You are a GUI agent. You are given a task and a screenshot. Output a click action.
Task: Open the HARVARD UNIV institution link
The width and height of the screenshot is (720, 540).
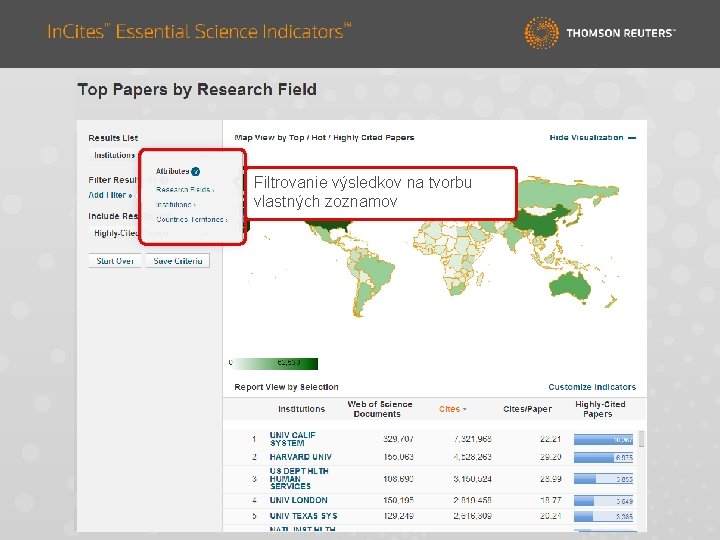click(301, 457)
